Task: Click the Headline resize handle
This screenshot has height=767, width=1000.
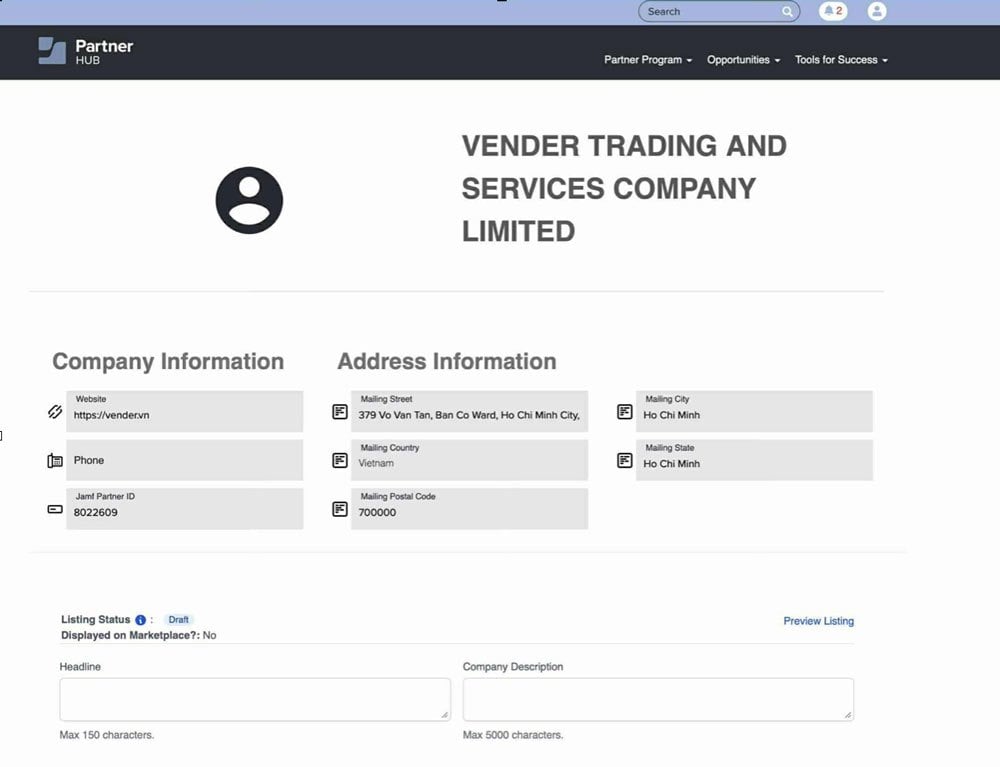Action: pyautogui.click(x=445, y=715)
